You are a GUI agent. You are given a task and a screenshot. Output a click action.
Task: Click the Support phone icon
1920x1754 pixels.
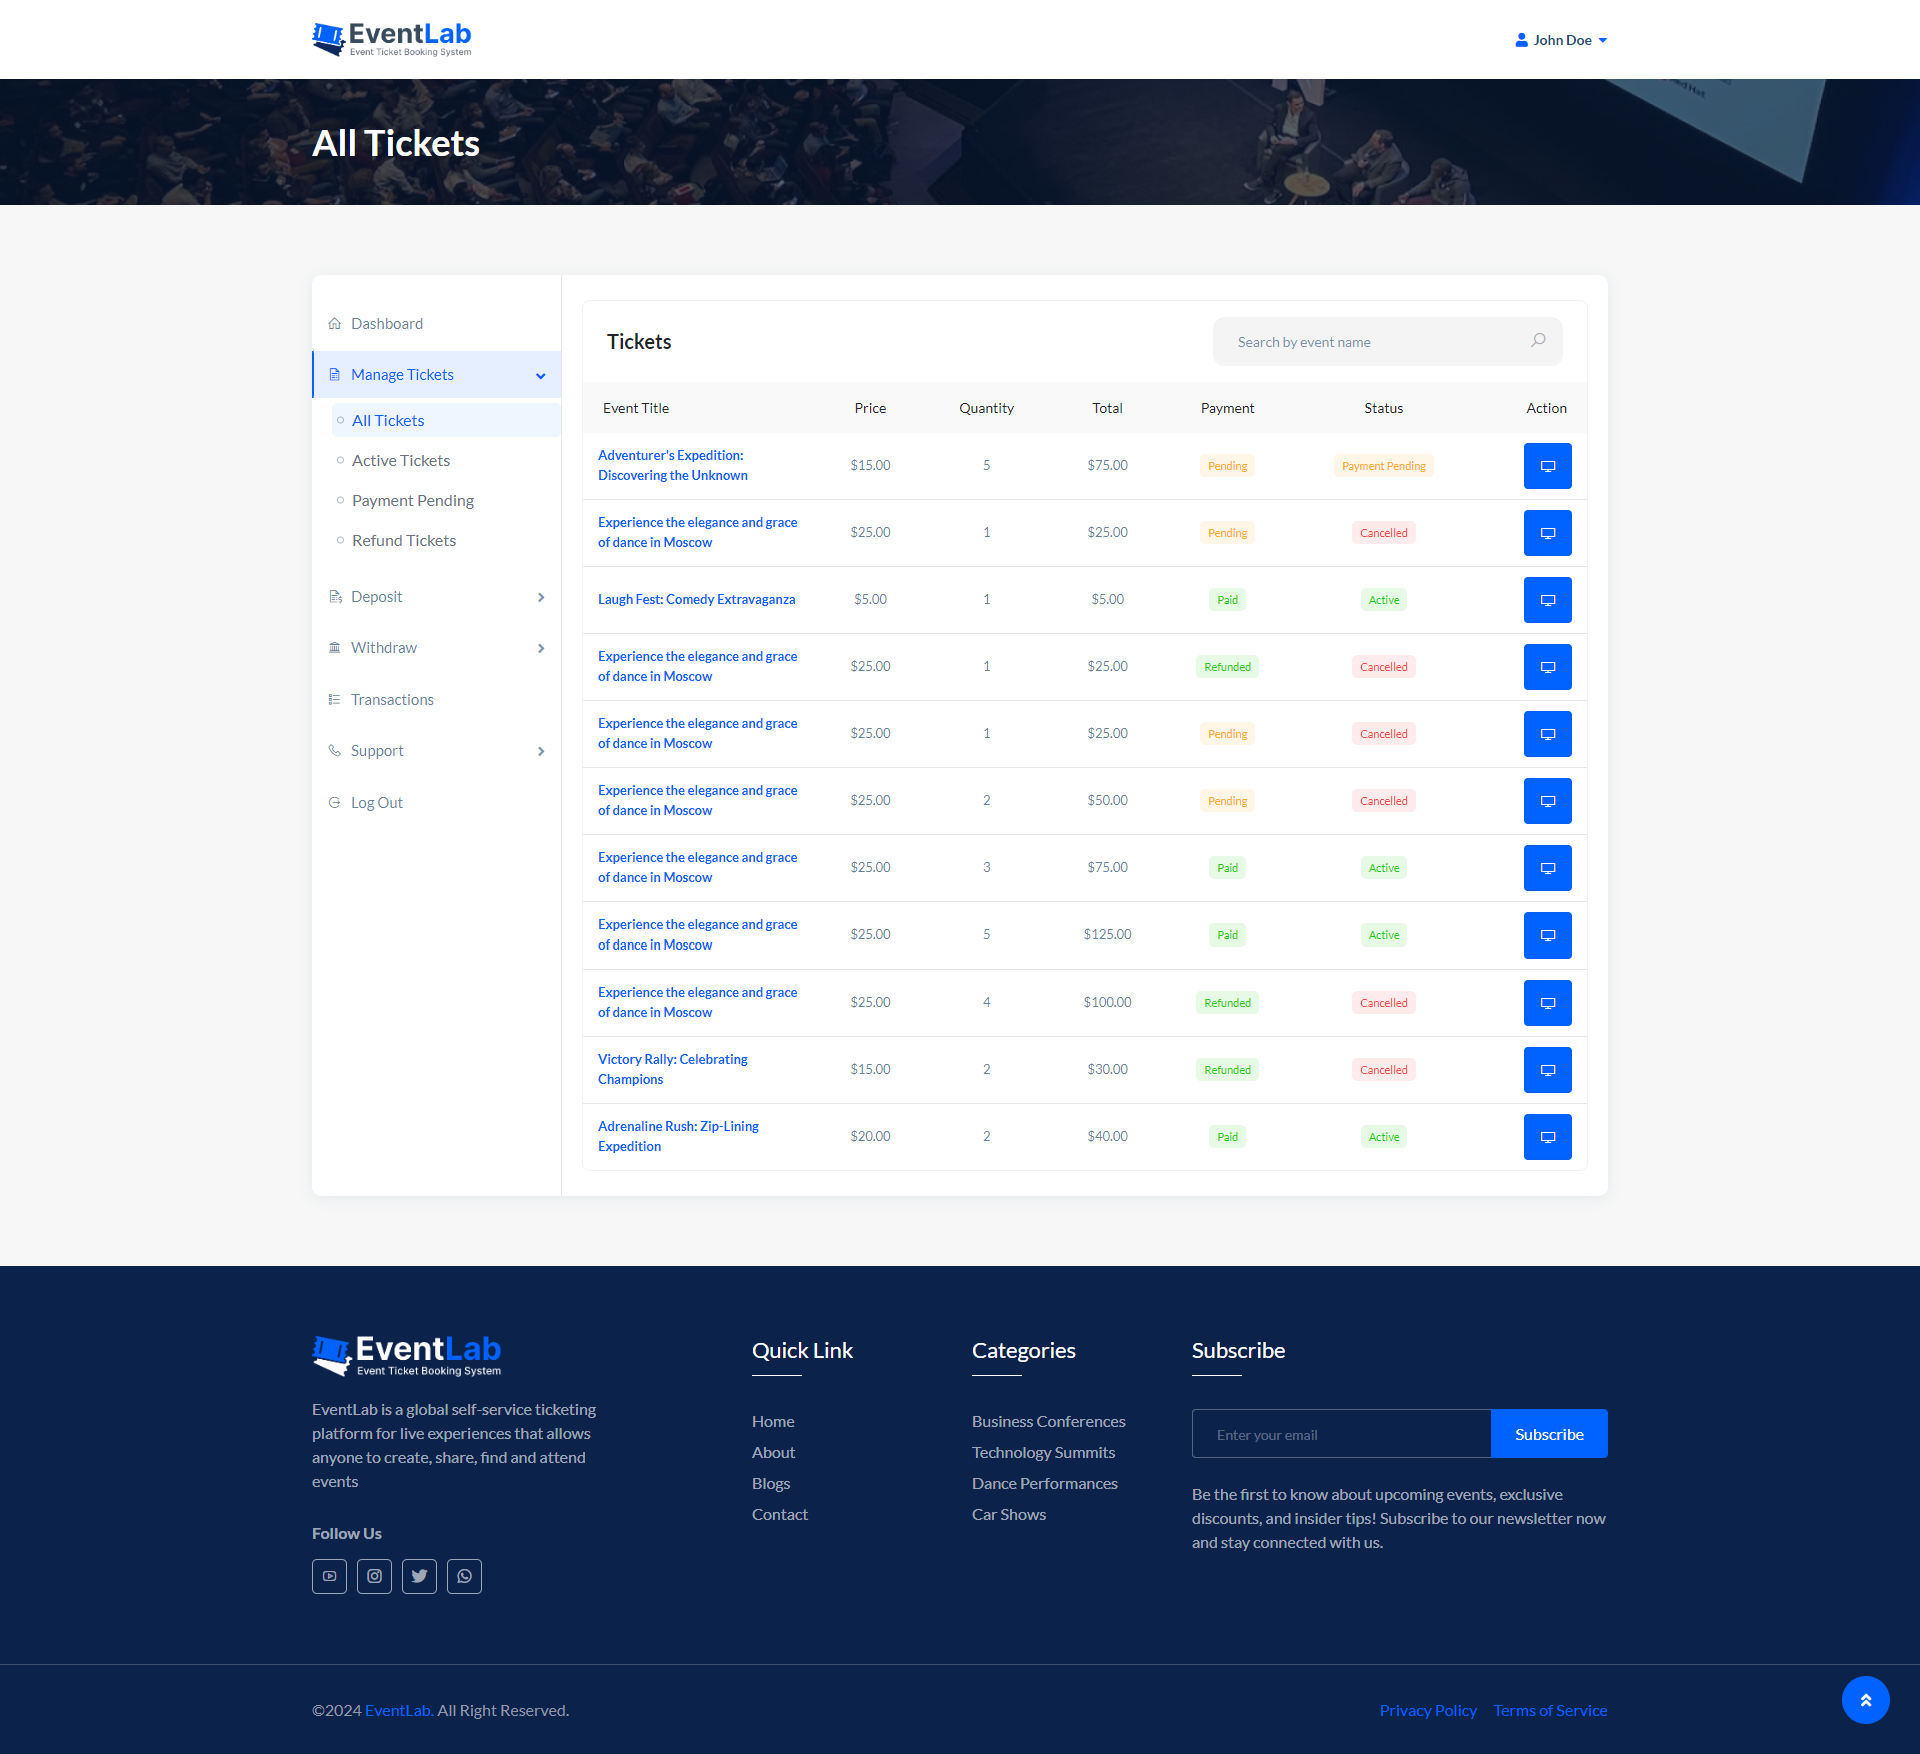[x=335, y=750]
